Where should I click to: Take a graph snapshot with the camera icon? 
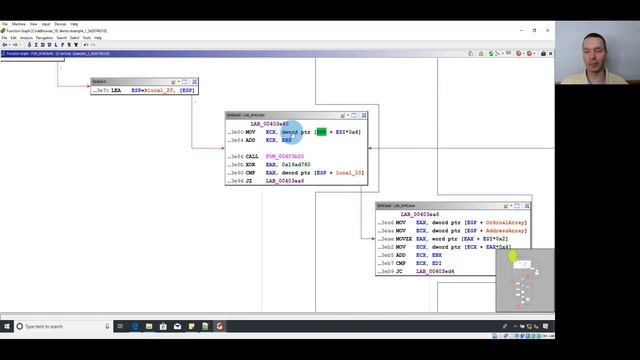click(543, 53)
